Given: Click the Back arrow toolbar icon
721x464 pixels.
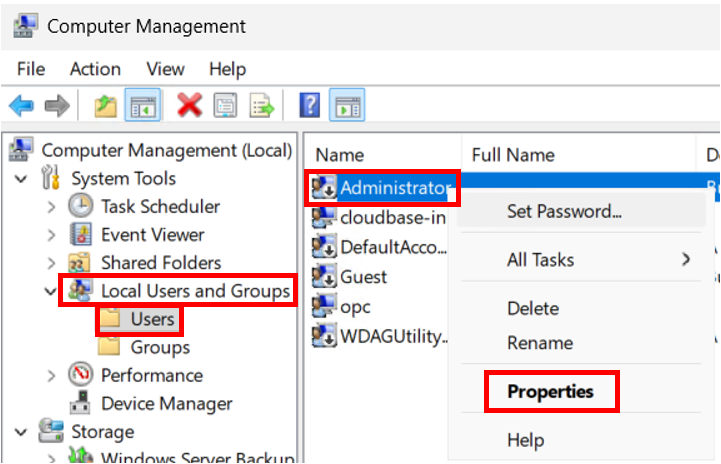Looking at the screenshot, I should (x=21, y=105).
